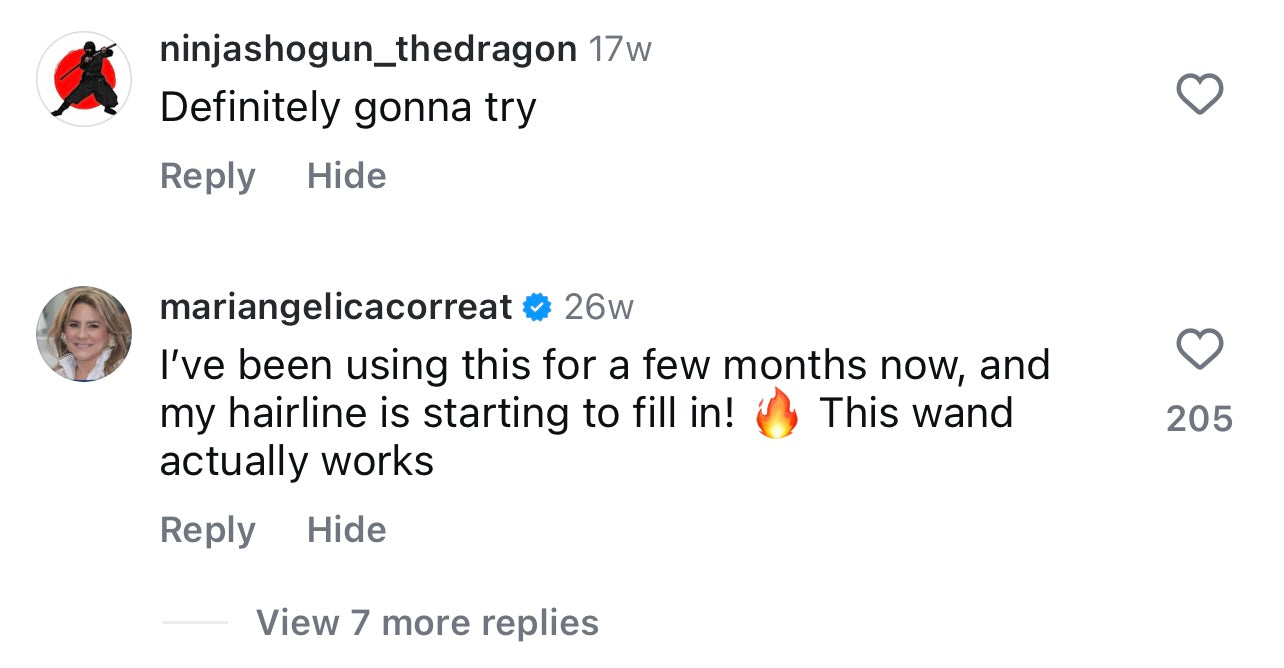Like mariangelicacorreat's comment with the heart

click(1199, 350)
